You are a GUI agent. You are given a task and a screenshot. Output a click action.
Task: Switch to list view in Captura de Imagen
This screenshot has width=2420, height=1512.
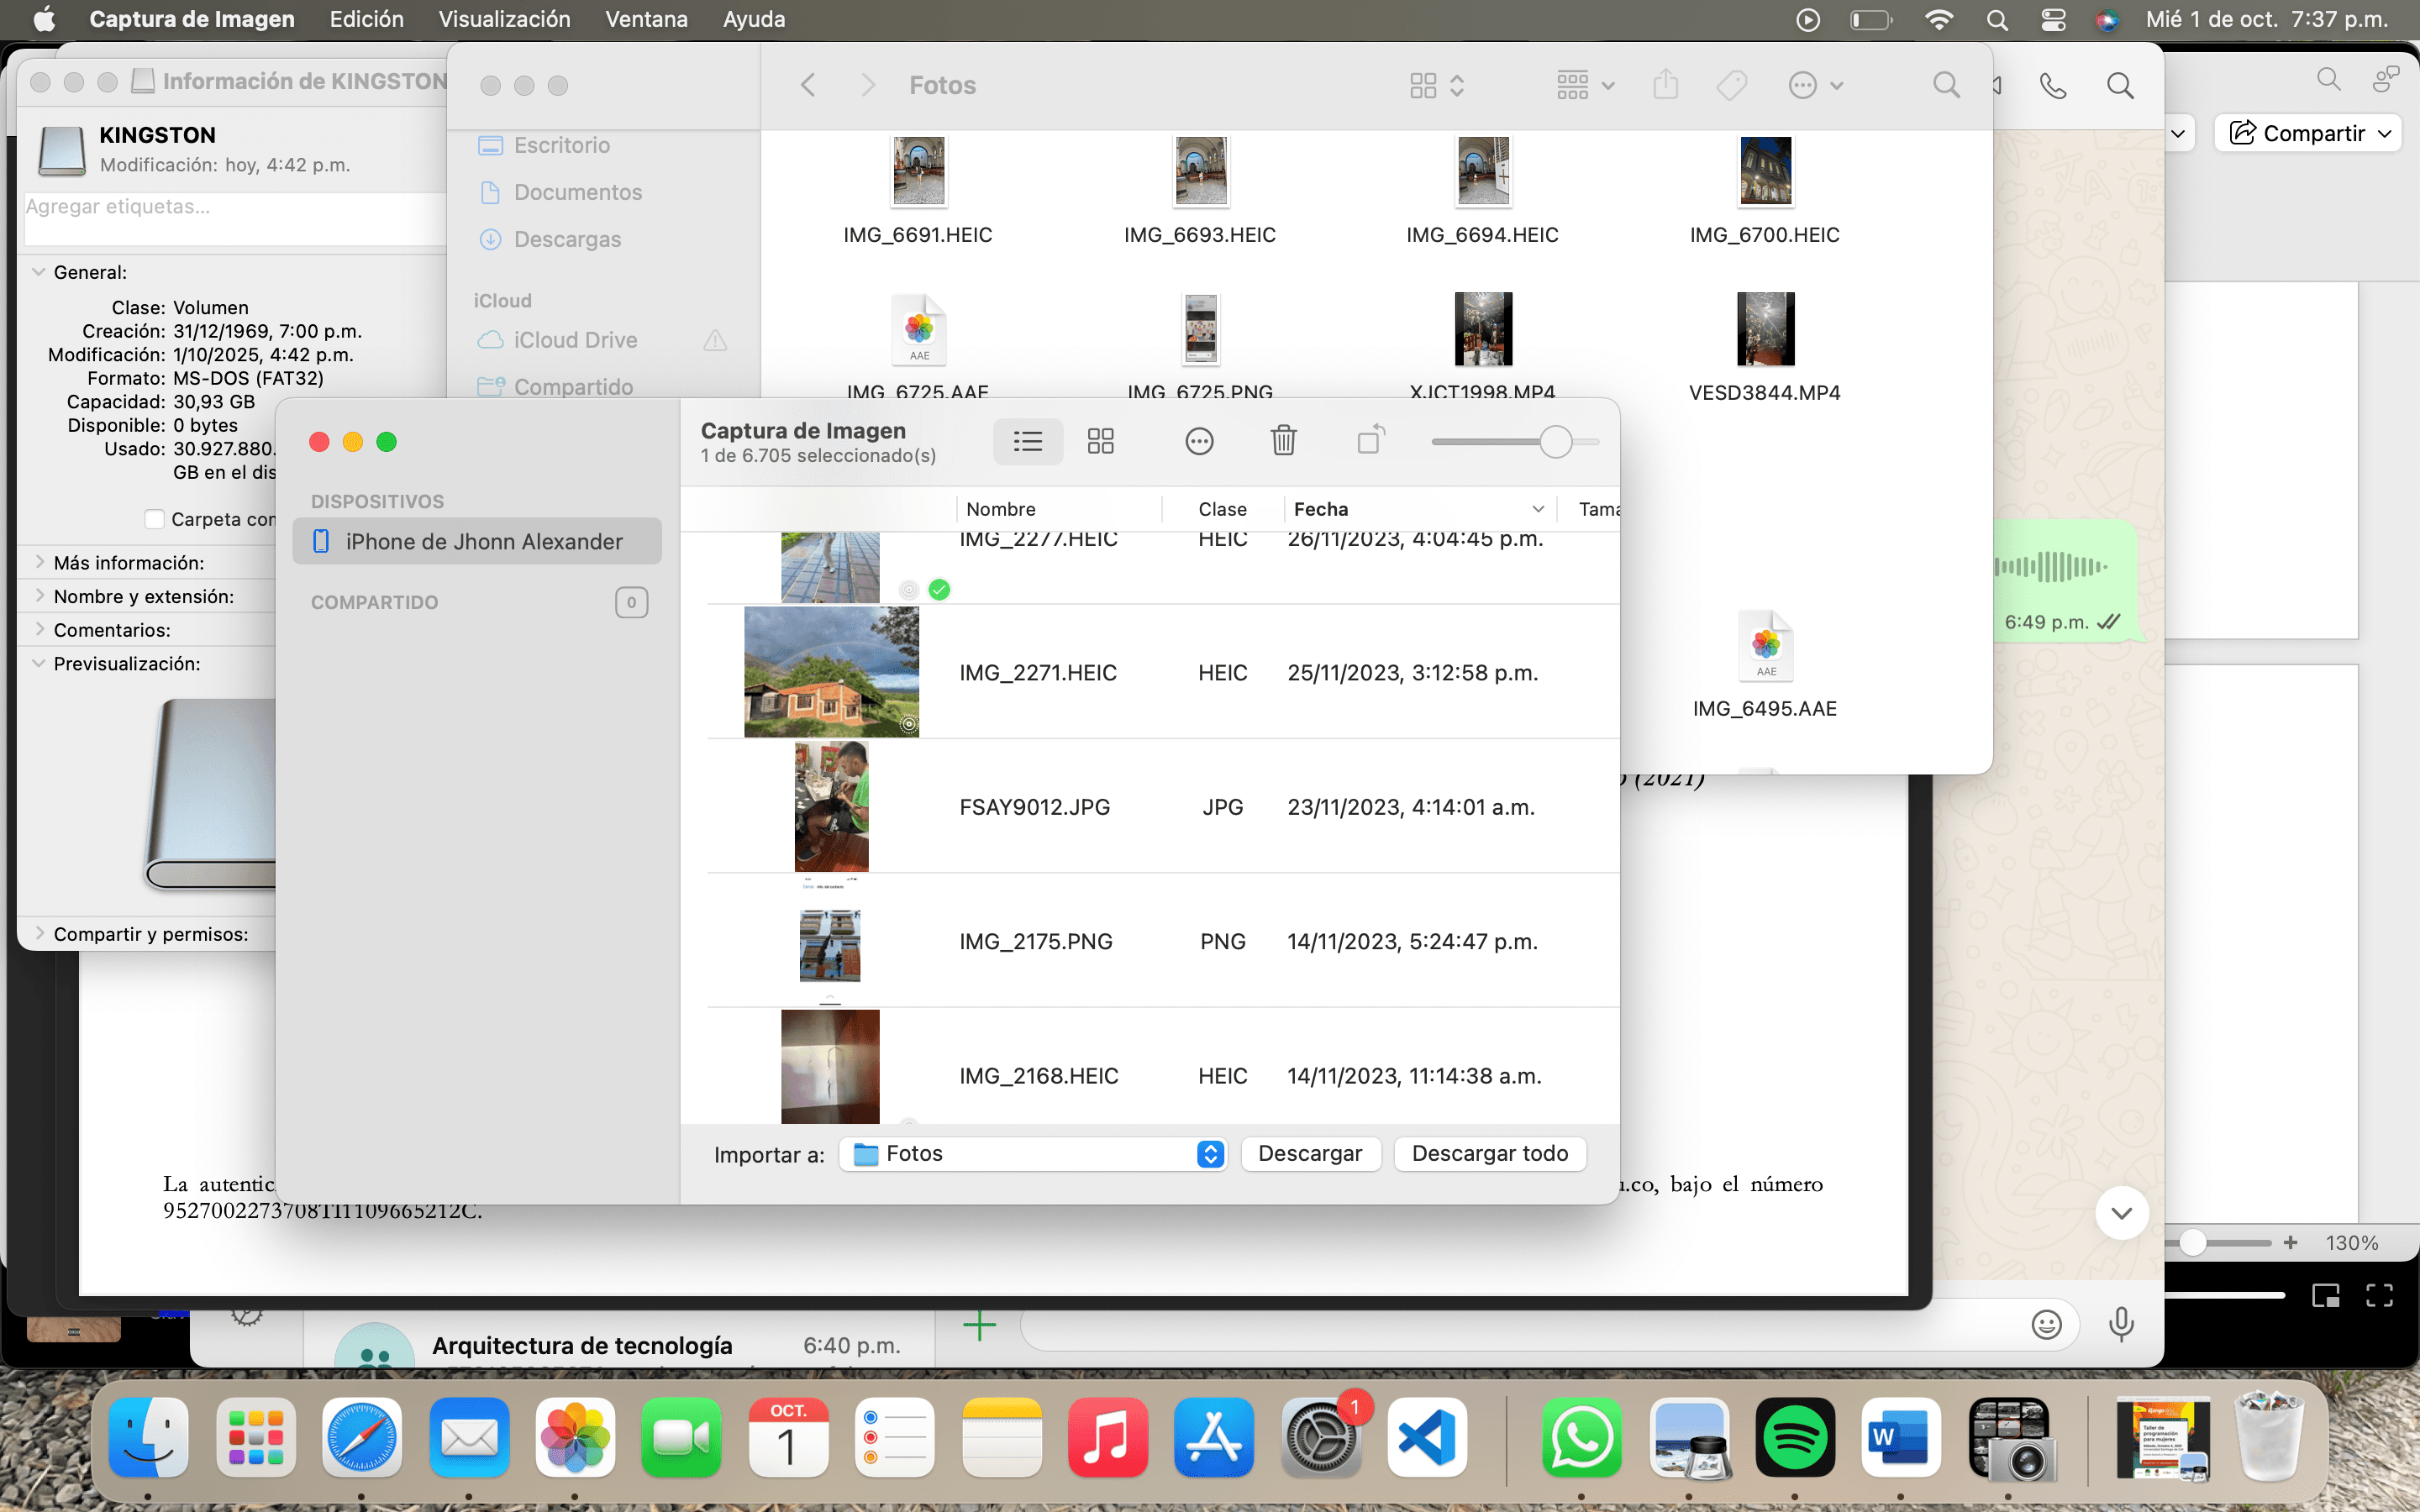[1027, 441]
